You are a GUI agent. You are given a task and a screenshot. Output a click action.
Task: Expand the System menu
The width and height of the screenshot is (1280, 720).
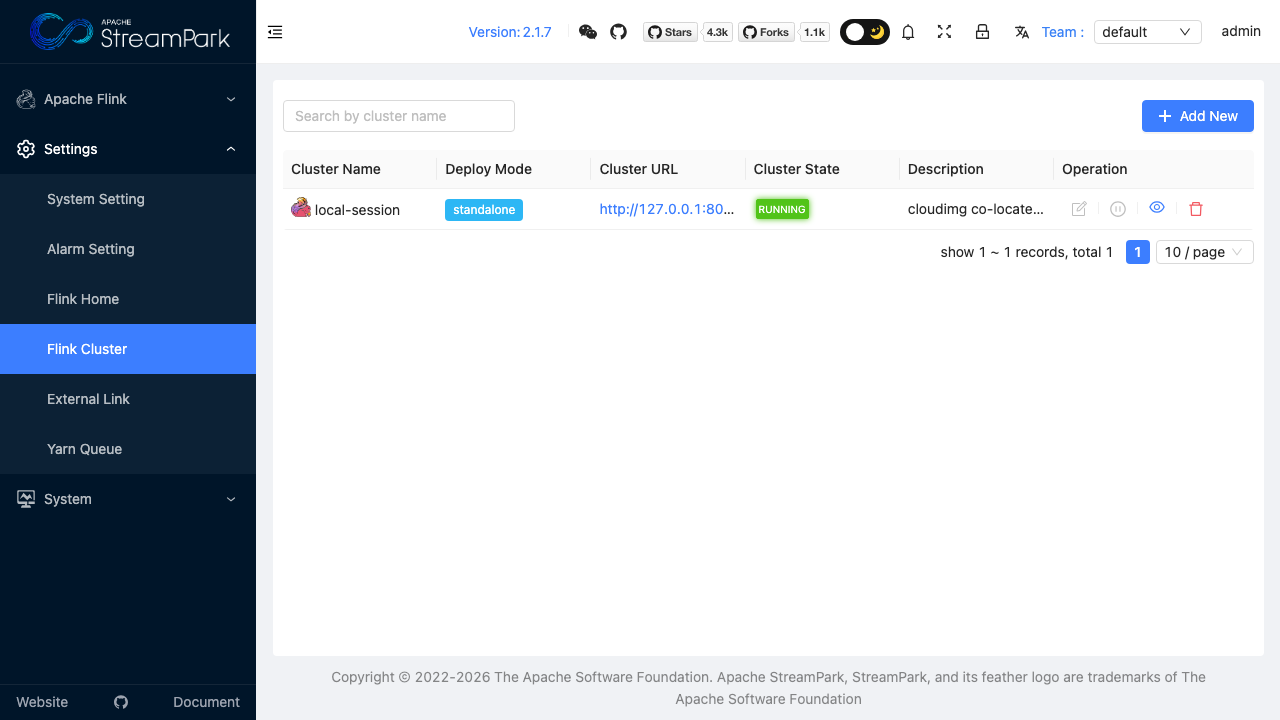128,499
